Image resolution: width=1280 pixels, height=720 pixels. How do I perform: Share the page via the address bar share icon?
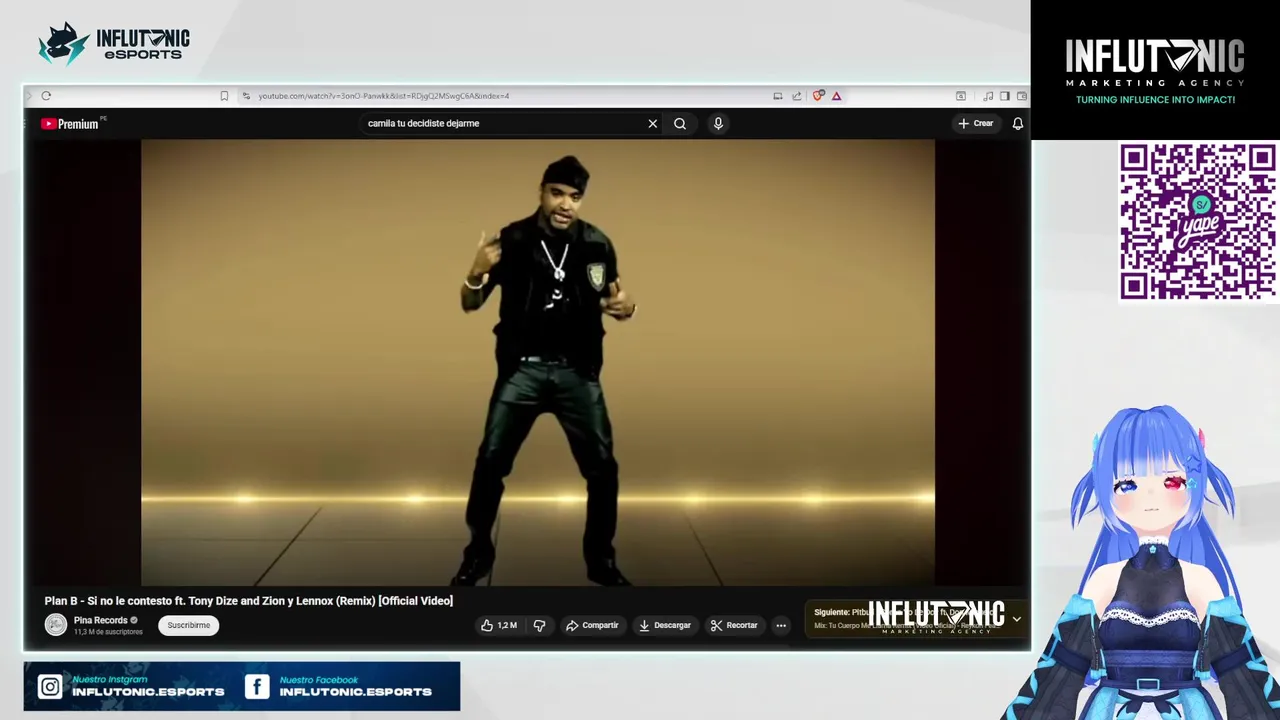click(x=797, y=96)
